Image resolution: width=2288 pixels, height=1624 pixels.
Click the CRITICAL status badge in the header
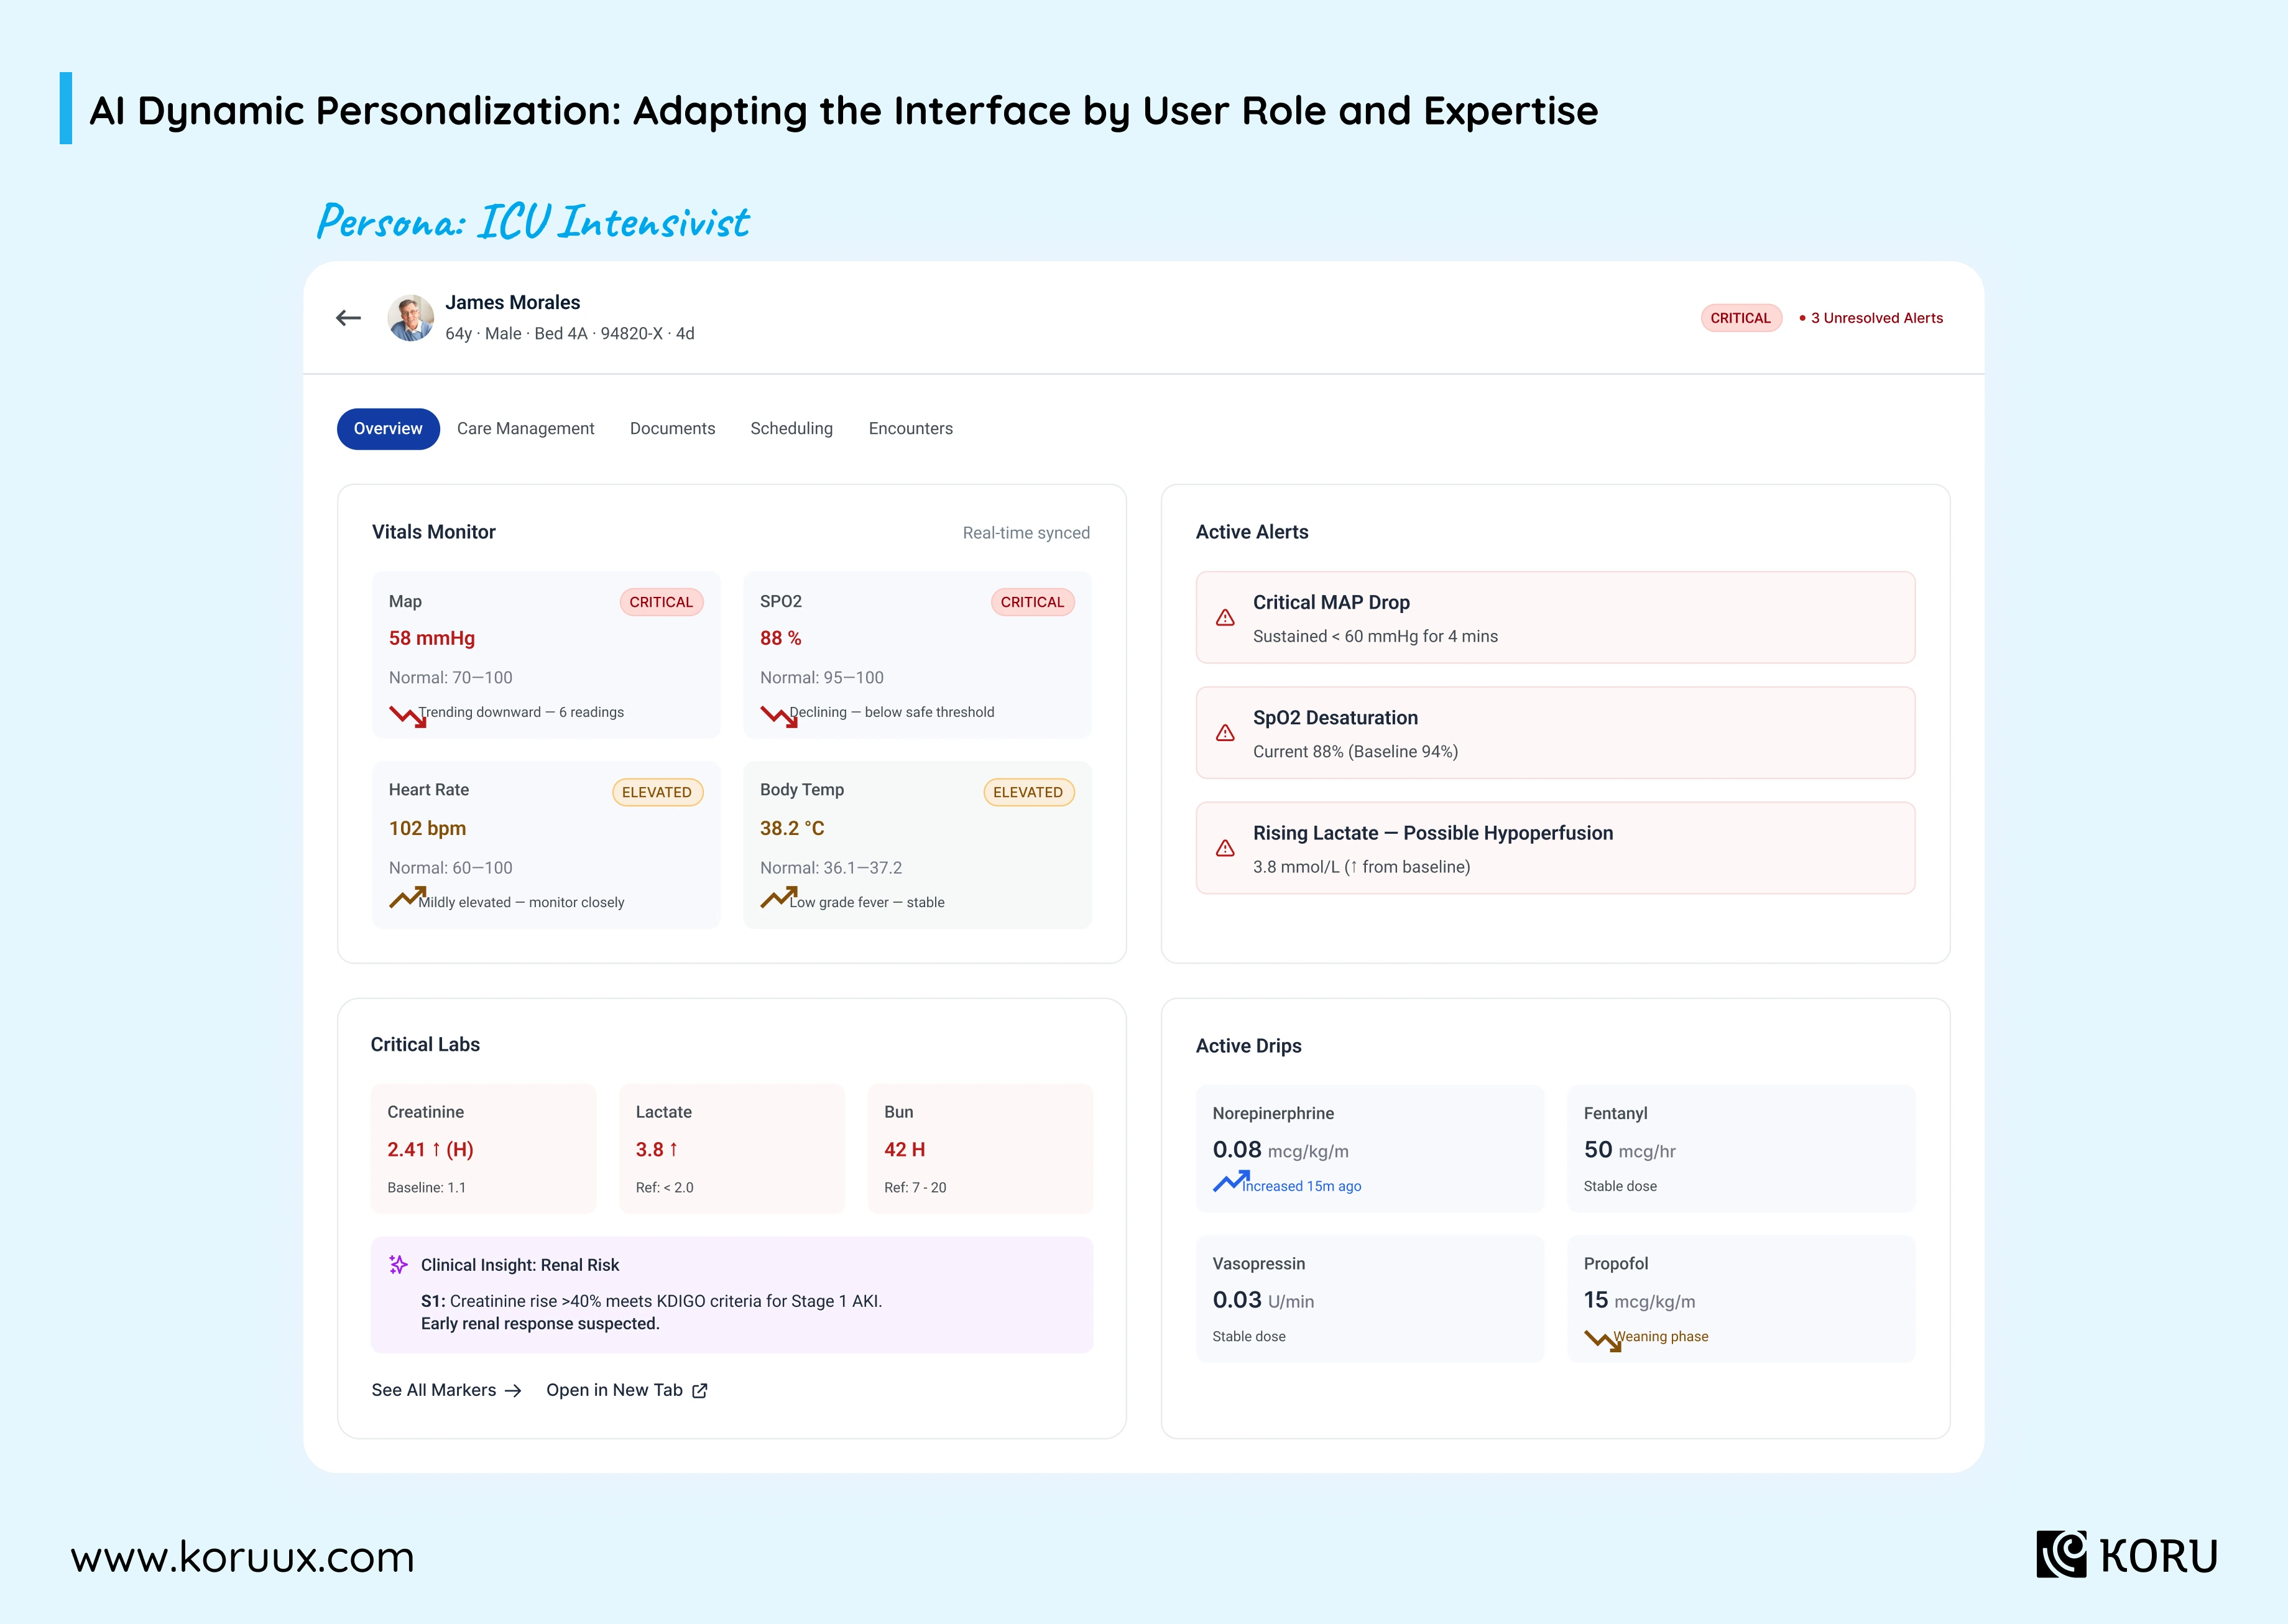pyautogui.click(x=1740, y=318)
